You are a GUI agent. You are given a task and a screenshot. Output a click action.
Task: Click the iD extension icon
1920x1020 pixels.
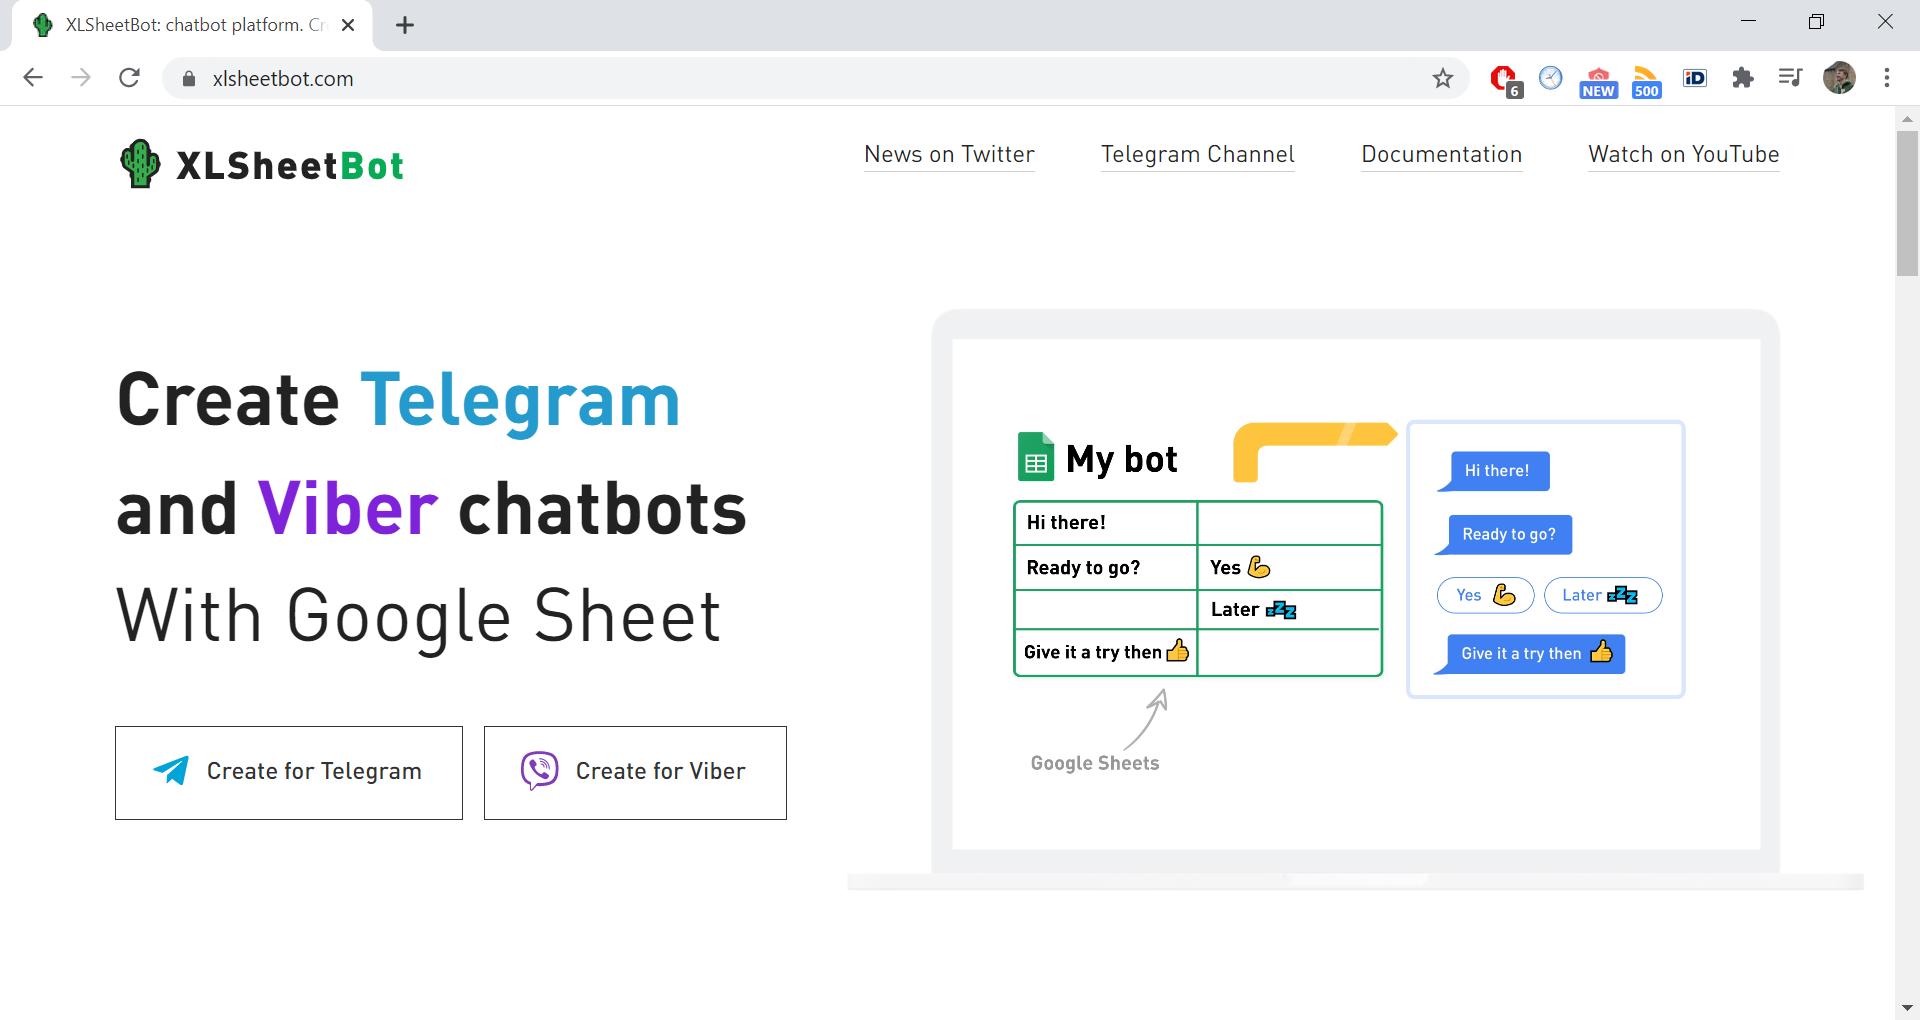1695,78
